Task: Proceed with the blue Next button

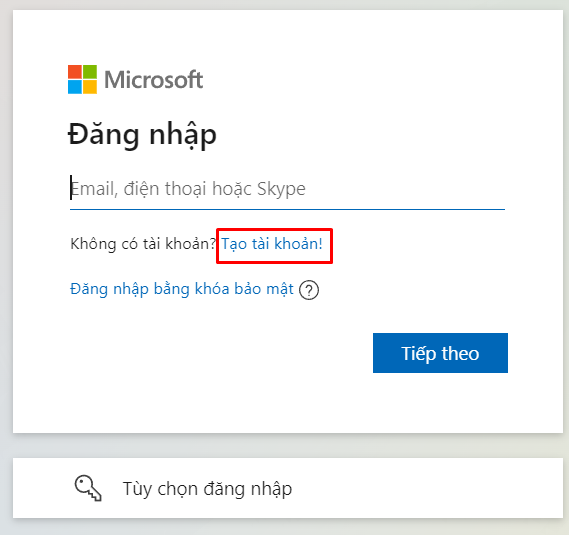Action: 440,353
